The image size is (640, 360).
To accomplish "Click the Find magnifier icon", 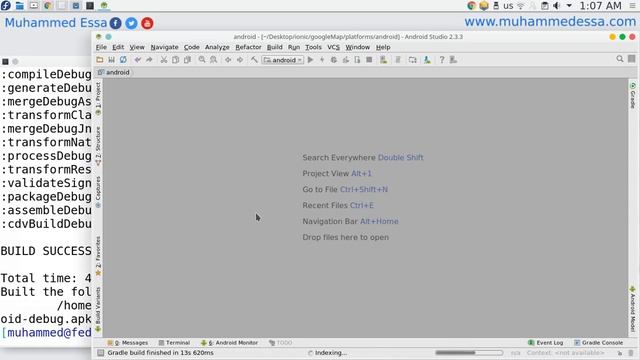I will (202, 60).
